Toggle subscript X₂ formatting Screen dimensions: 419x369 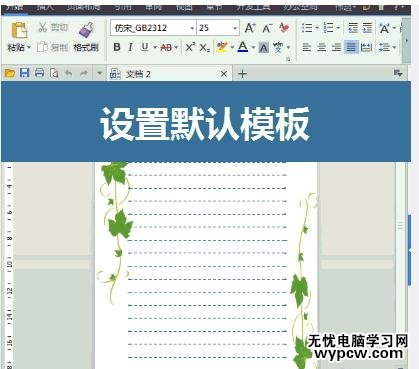coord(205,48)
